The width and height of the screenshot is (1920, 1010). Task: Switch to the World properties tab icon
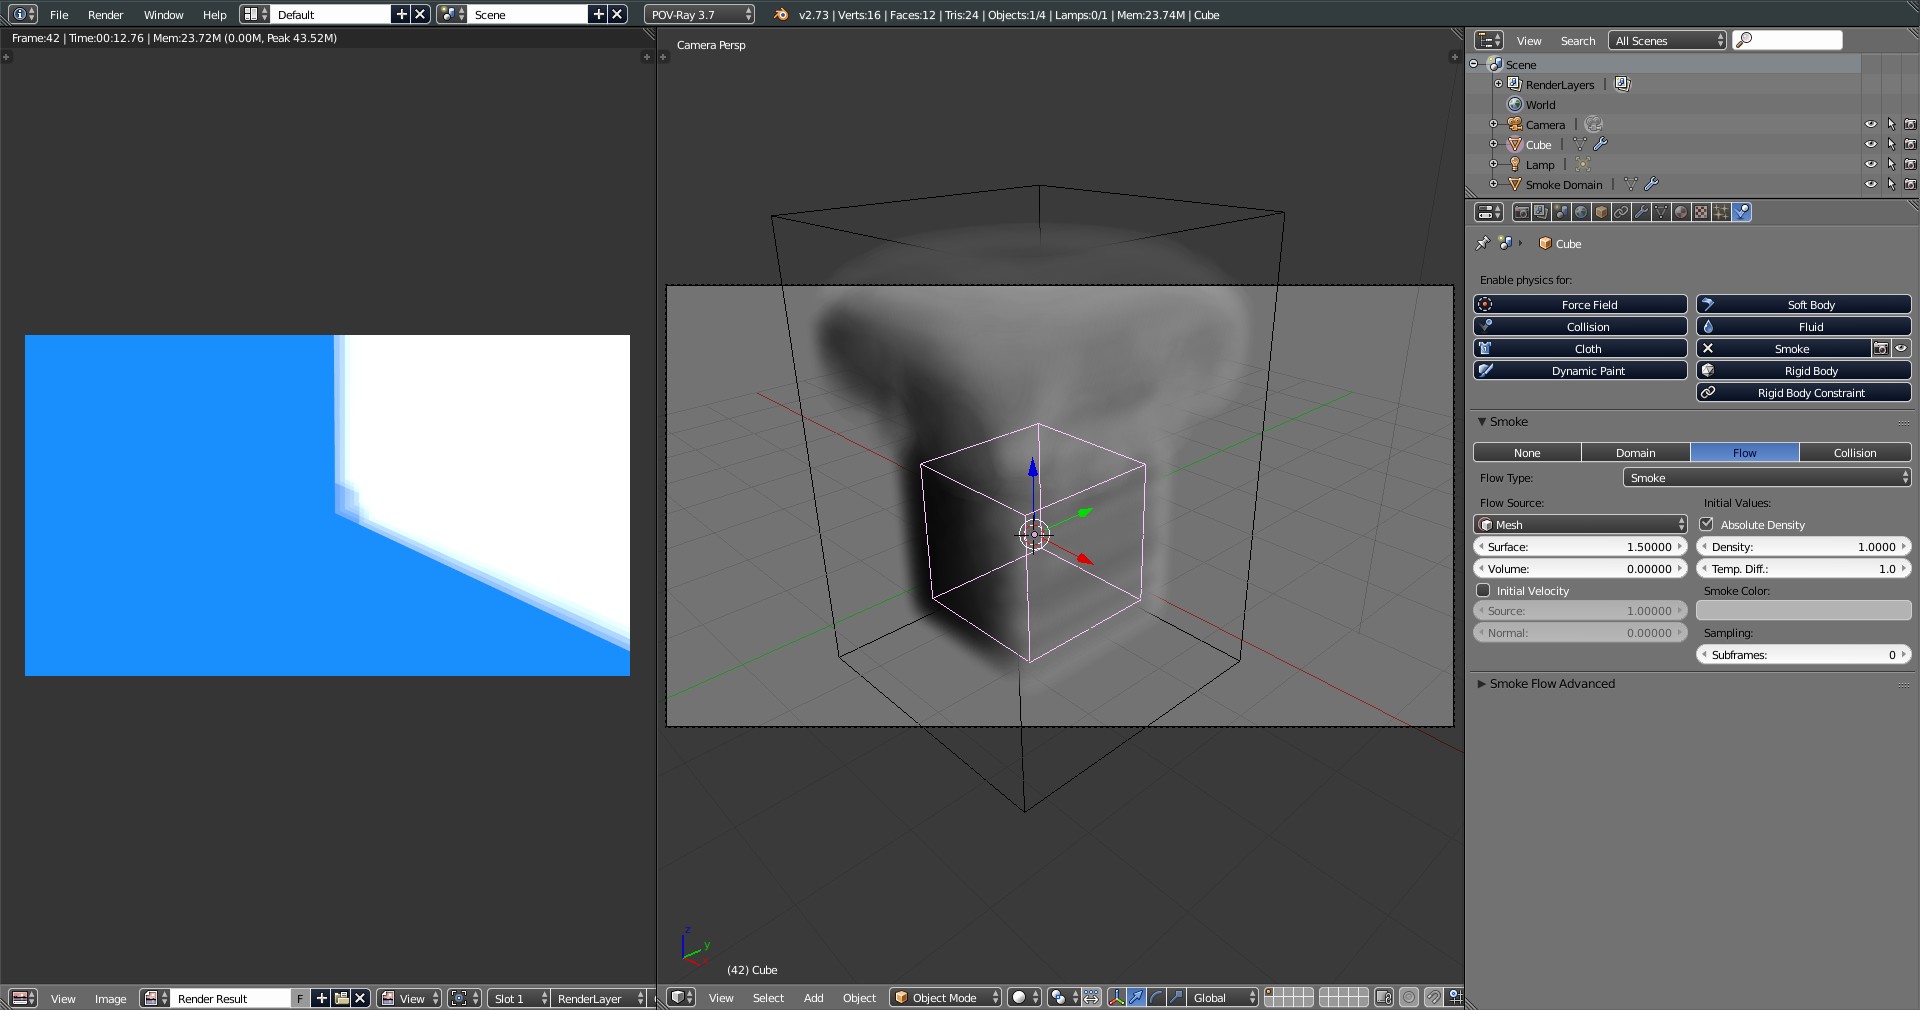1581,212
